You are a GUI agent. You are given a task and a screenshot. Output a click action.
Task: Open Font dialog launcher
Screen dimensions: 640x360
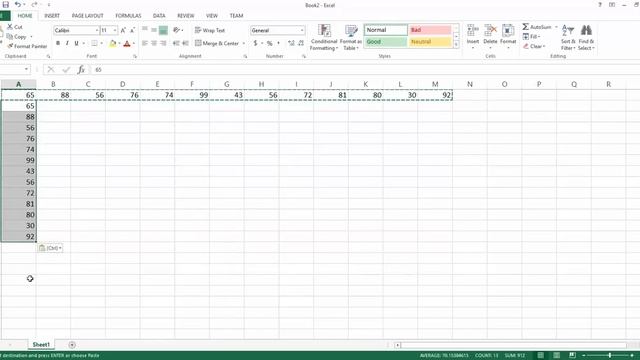(135, 56)
